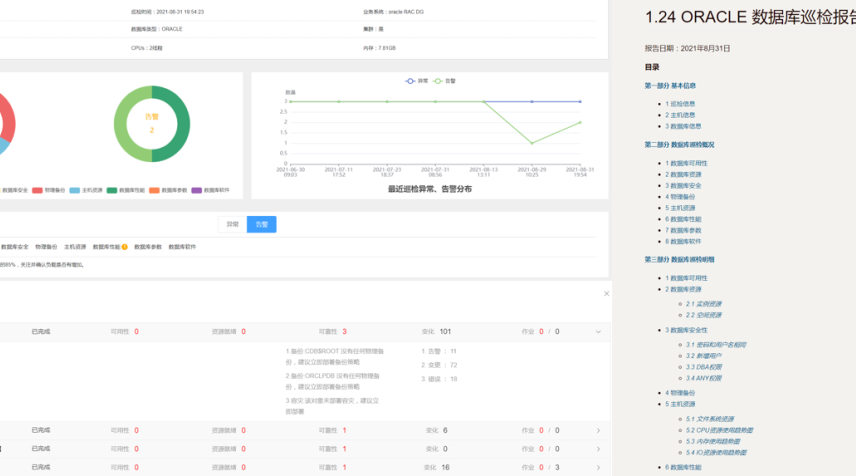Jump to 3.3 DBA权限 section link
This screenshot has height=476, width=856.
(703, 367)
